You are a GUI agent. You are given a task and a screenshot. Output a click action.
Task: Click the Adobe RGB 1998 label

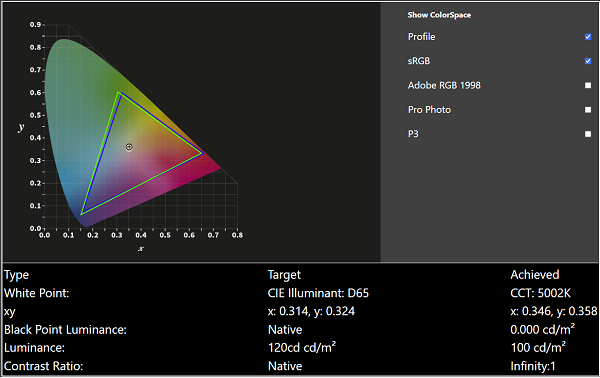[444, 85]
